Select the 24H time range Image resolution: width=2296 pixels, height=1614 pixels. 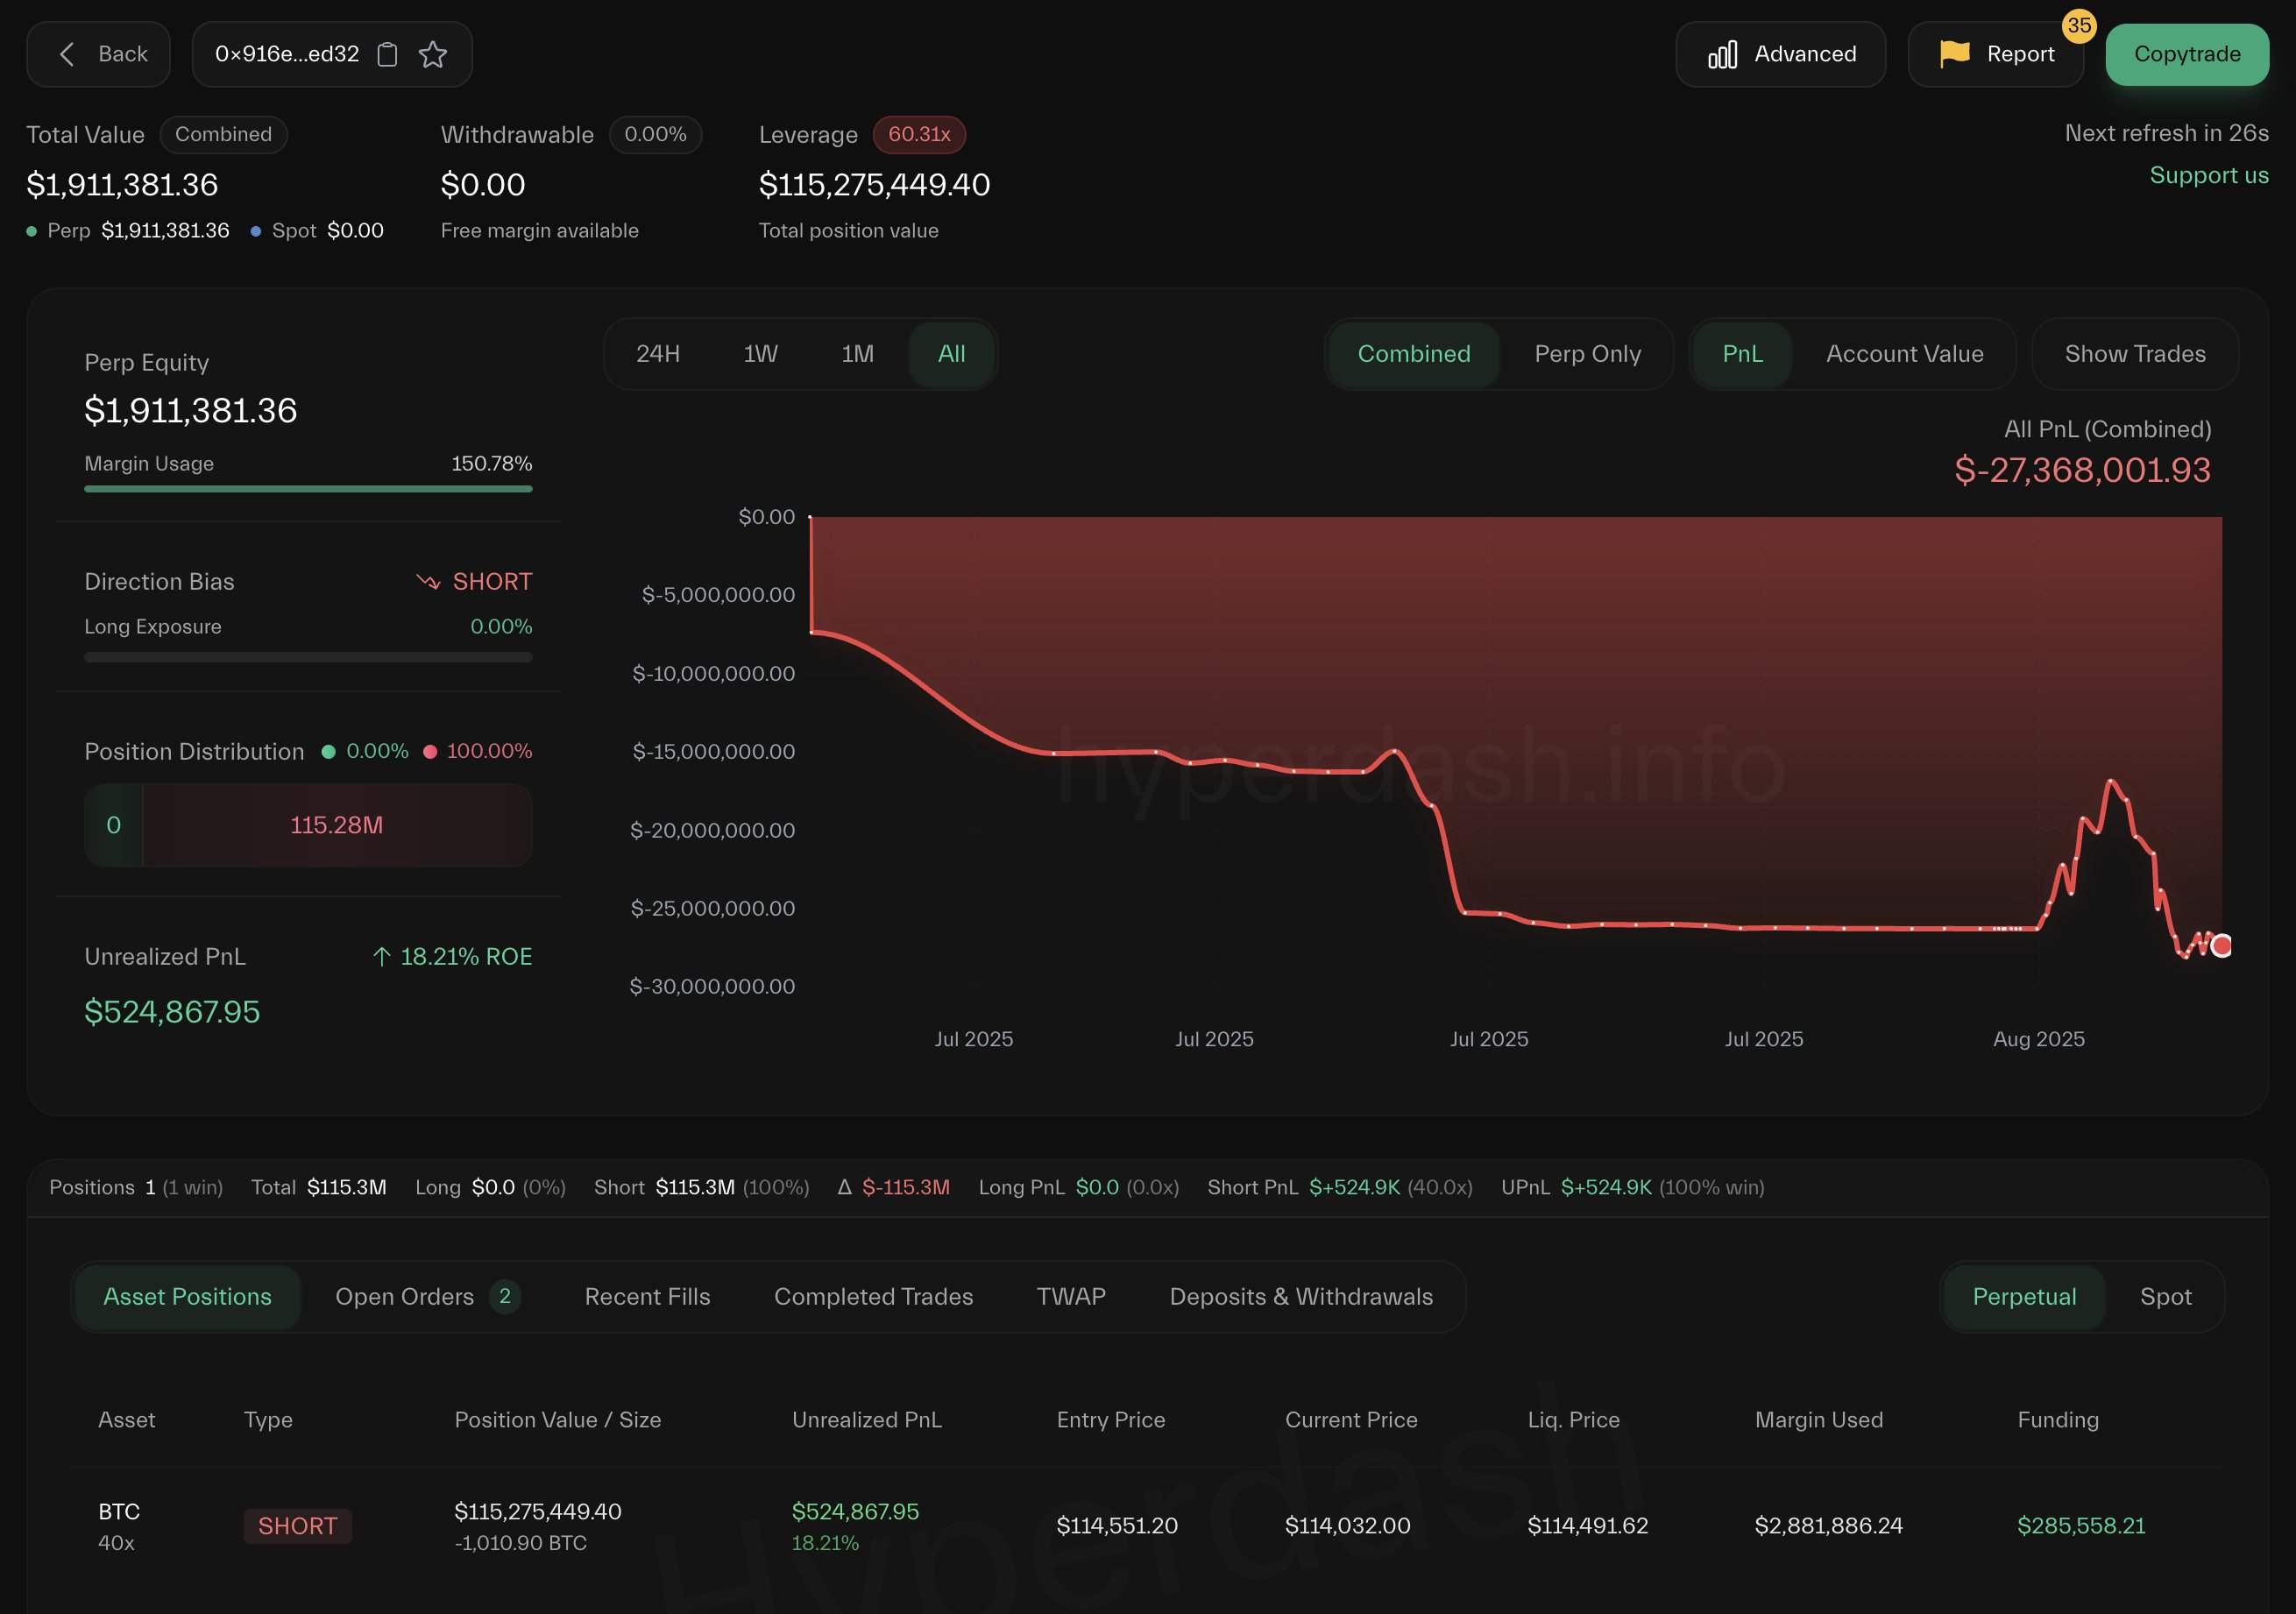[658, 354]
